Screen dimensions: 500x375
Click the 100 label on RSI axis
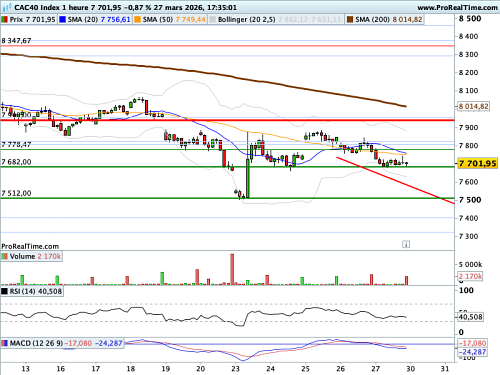(x=466, y=291)
